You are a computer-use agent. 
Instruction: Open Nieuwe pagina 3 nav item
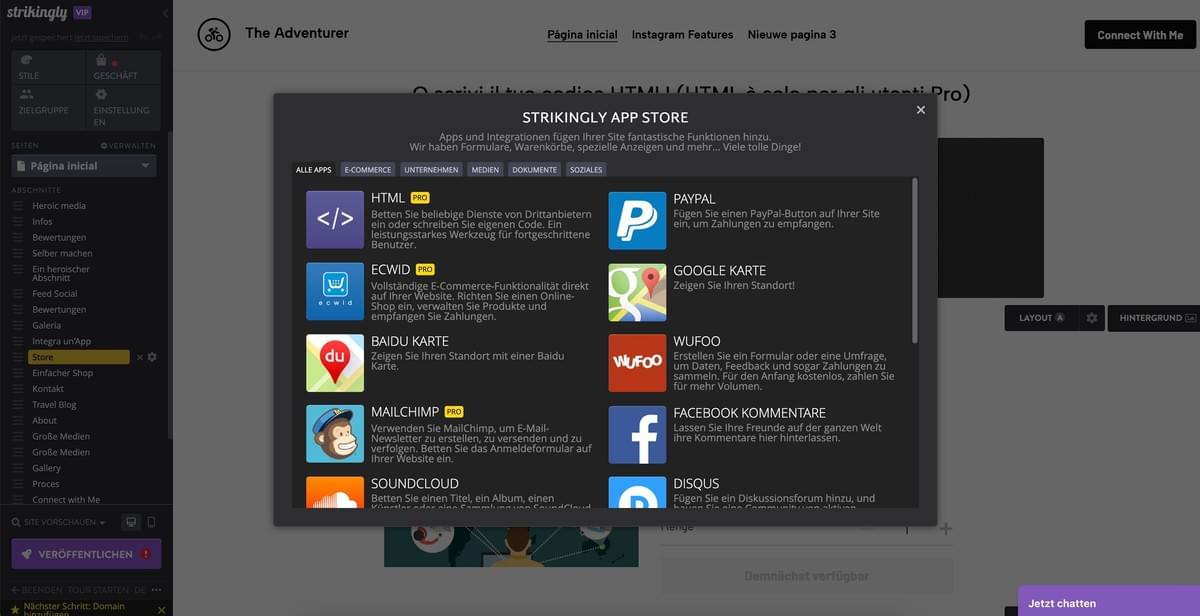point(792,35)
